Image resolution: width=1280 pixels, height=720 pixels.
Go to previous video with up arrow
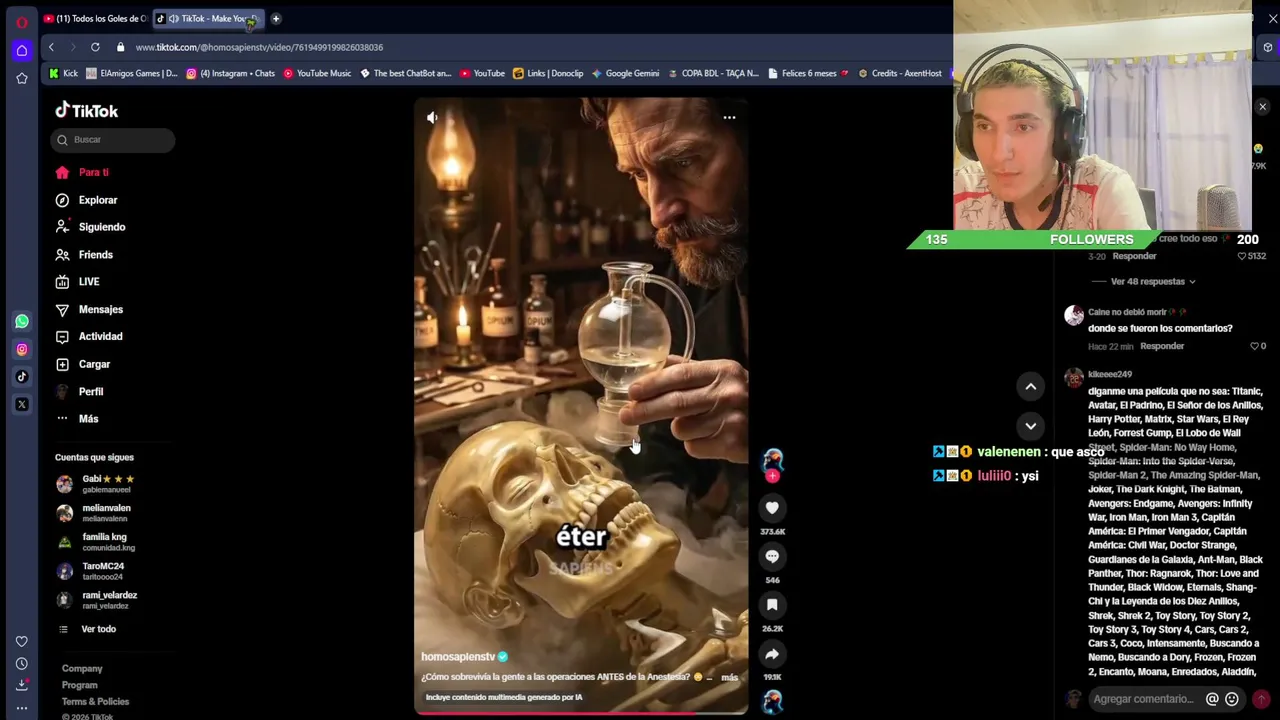coord(1030,387)
